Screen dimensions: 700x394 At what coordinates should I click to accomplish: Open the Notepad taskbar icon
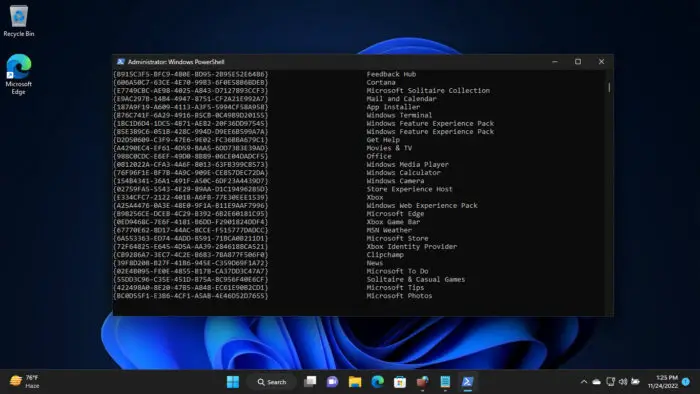point(445,382)
